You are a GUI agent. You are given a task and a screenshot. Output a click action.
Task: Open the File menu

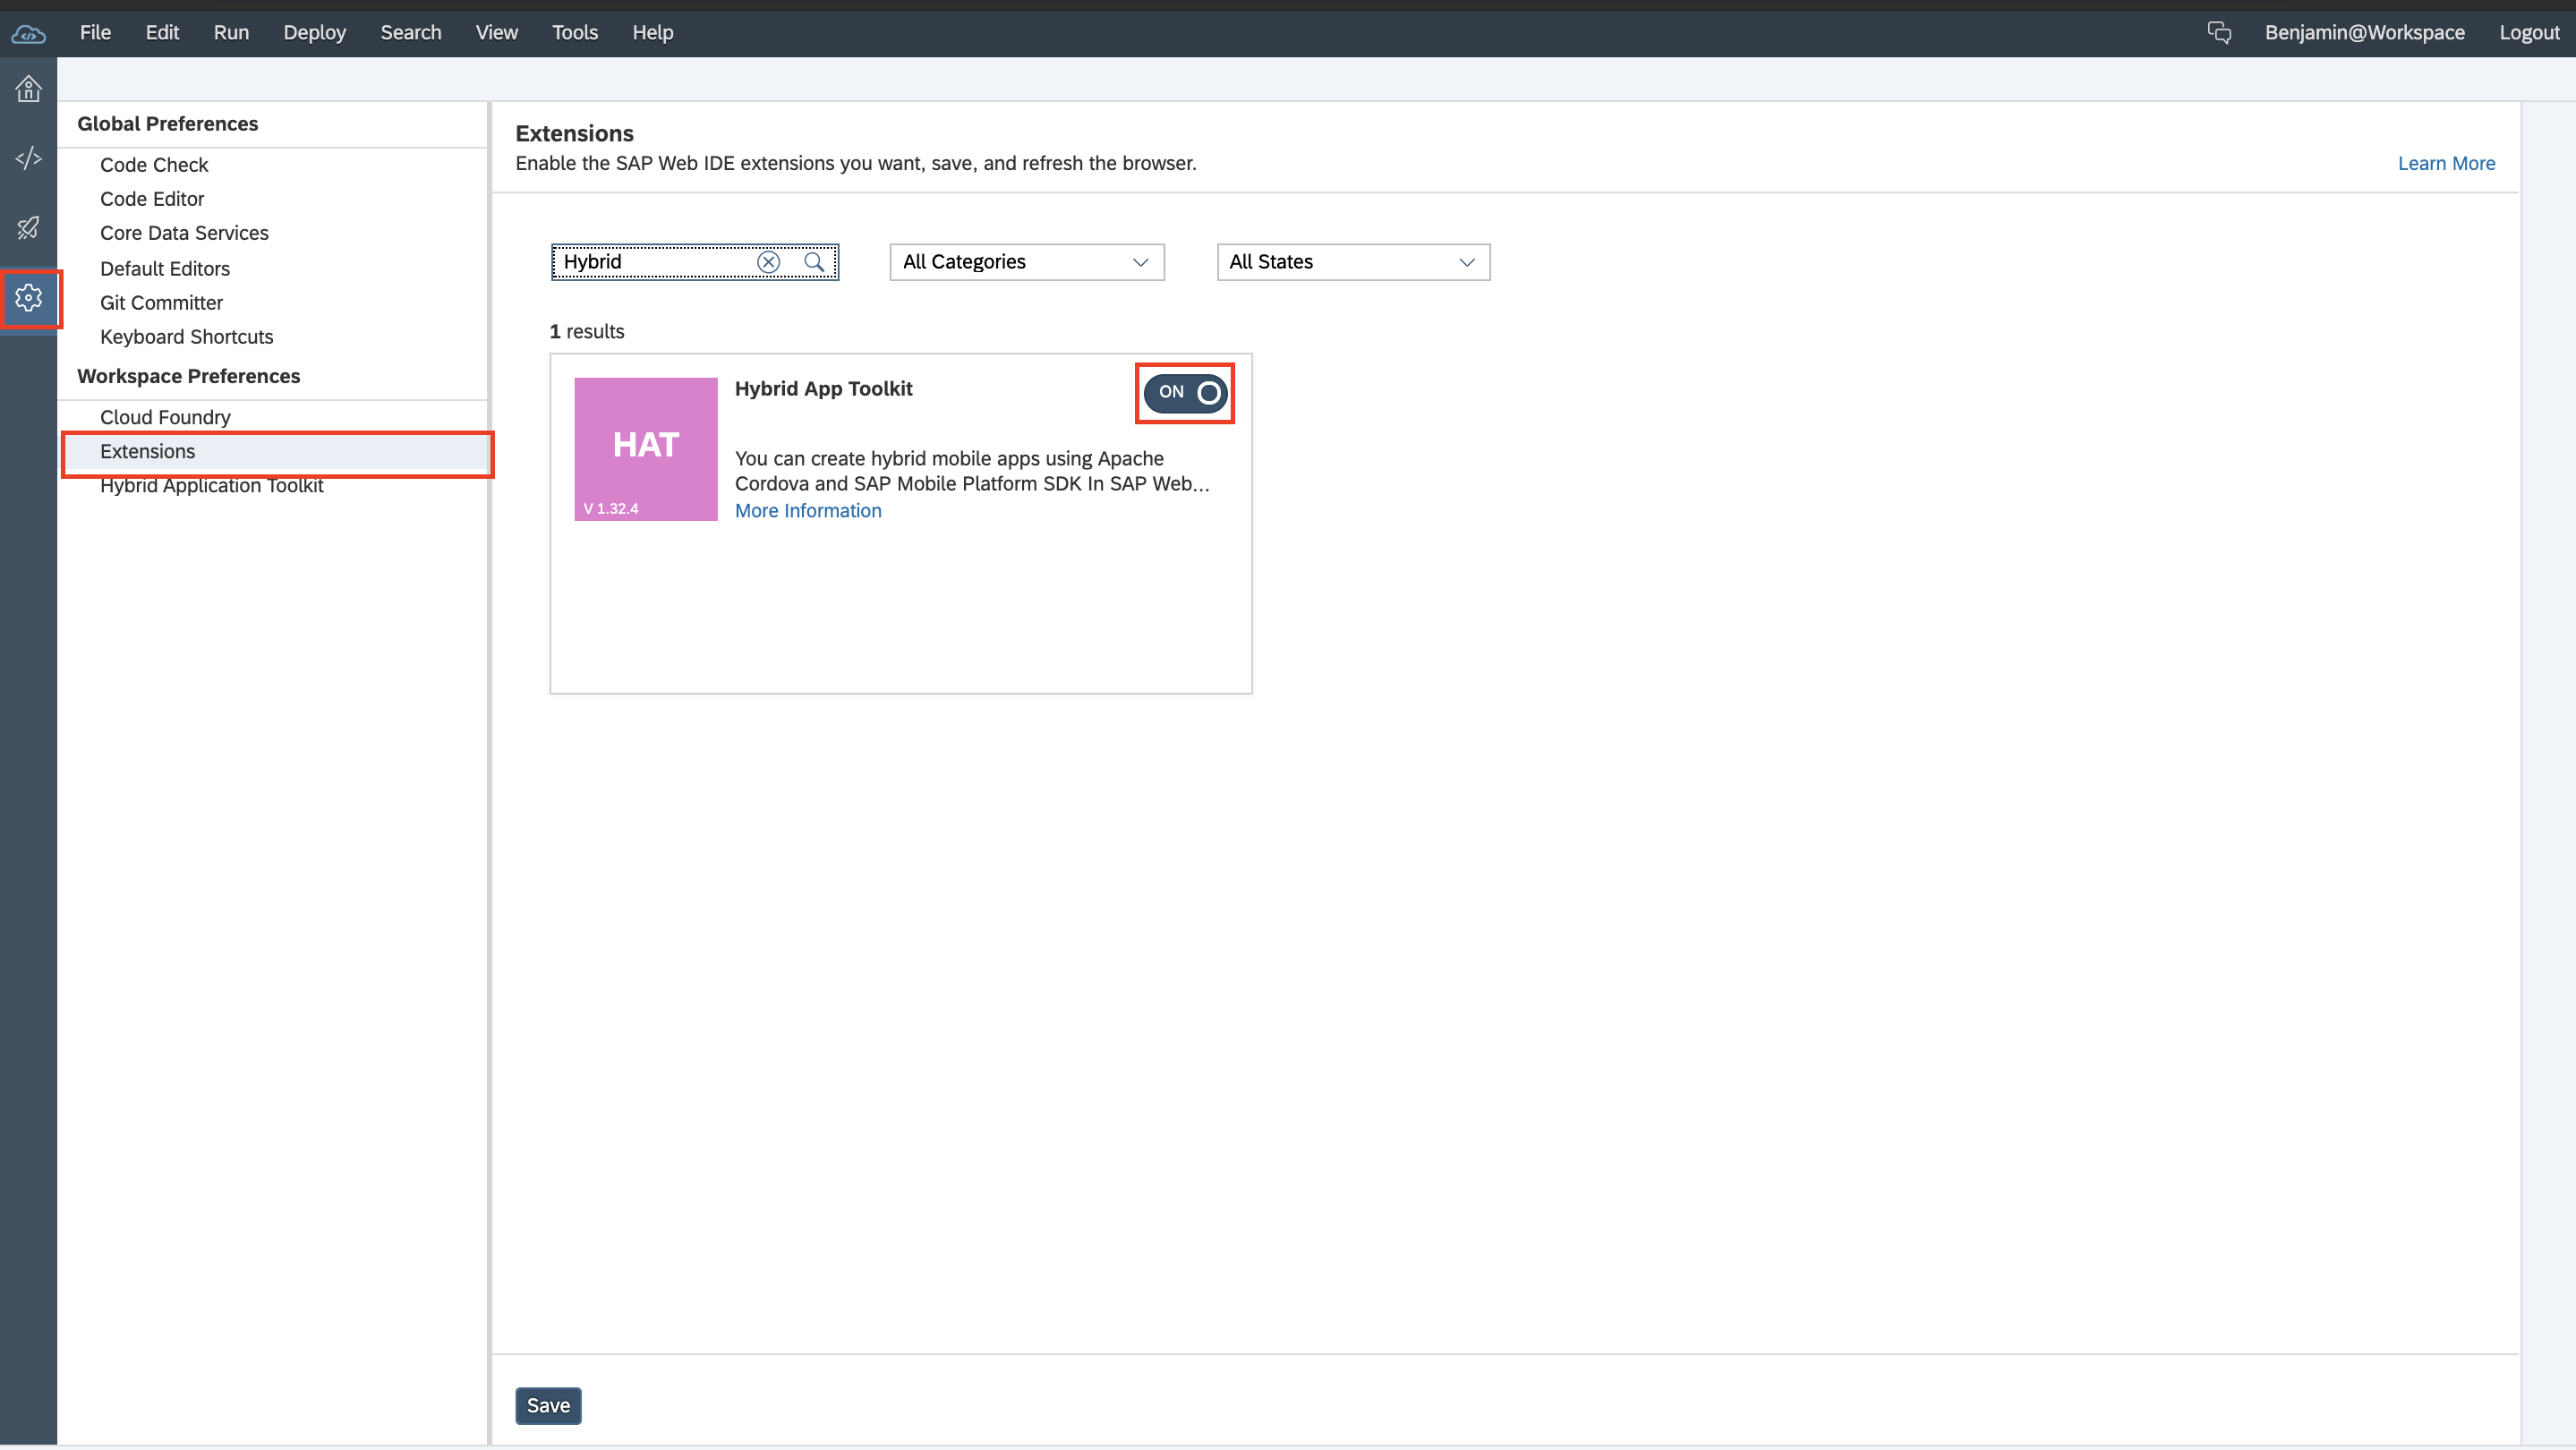point(95,33)
